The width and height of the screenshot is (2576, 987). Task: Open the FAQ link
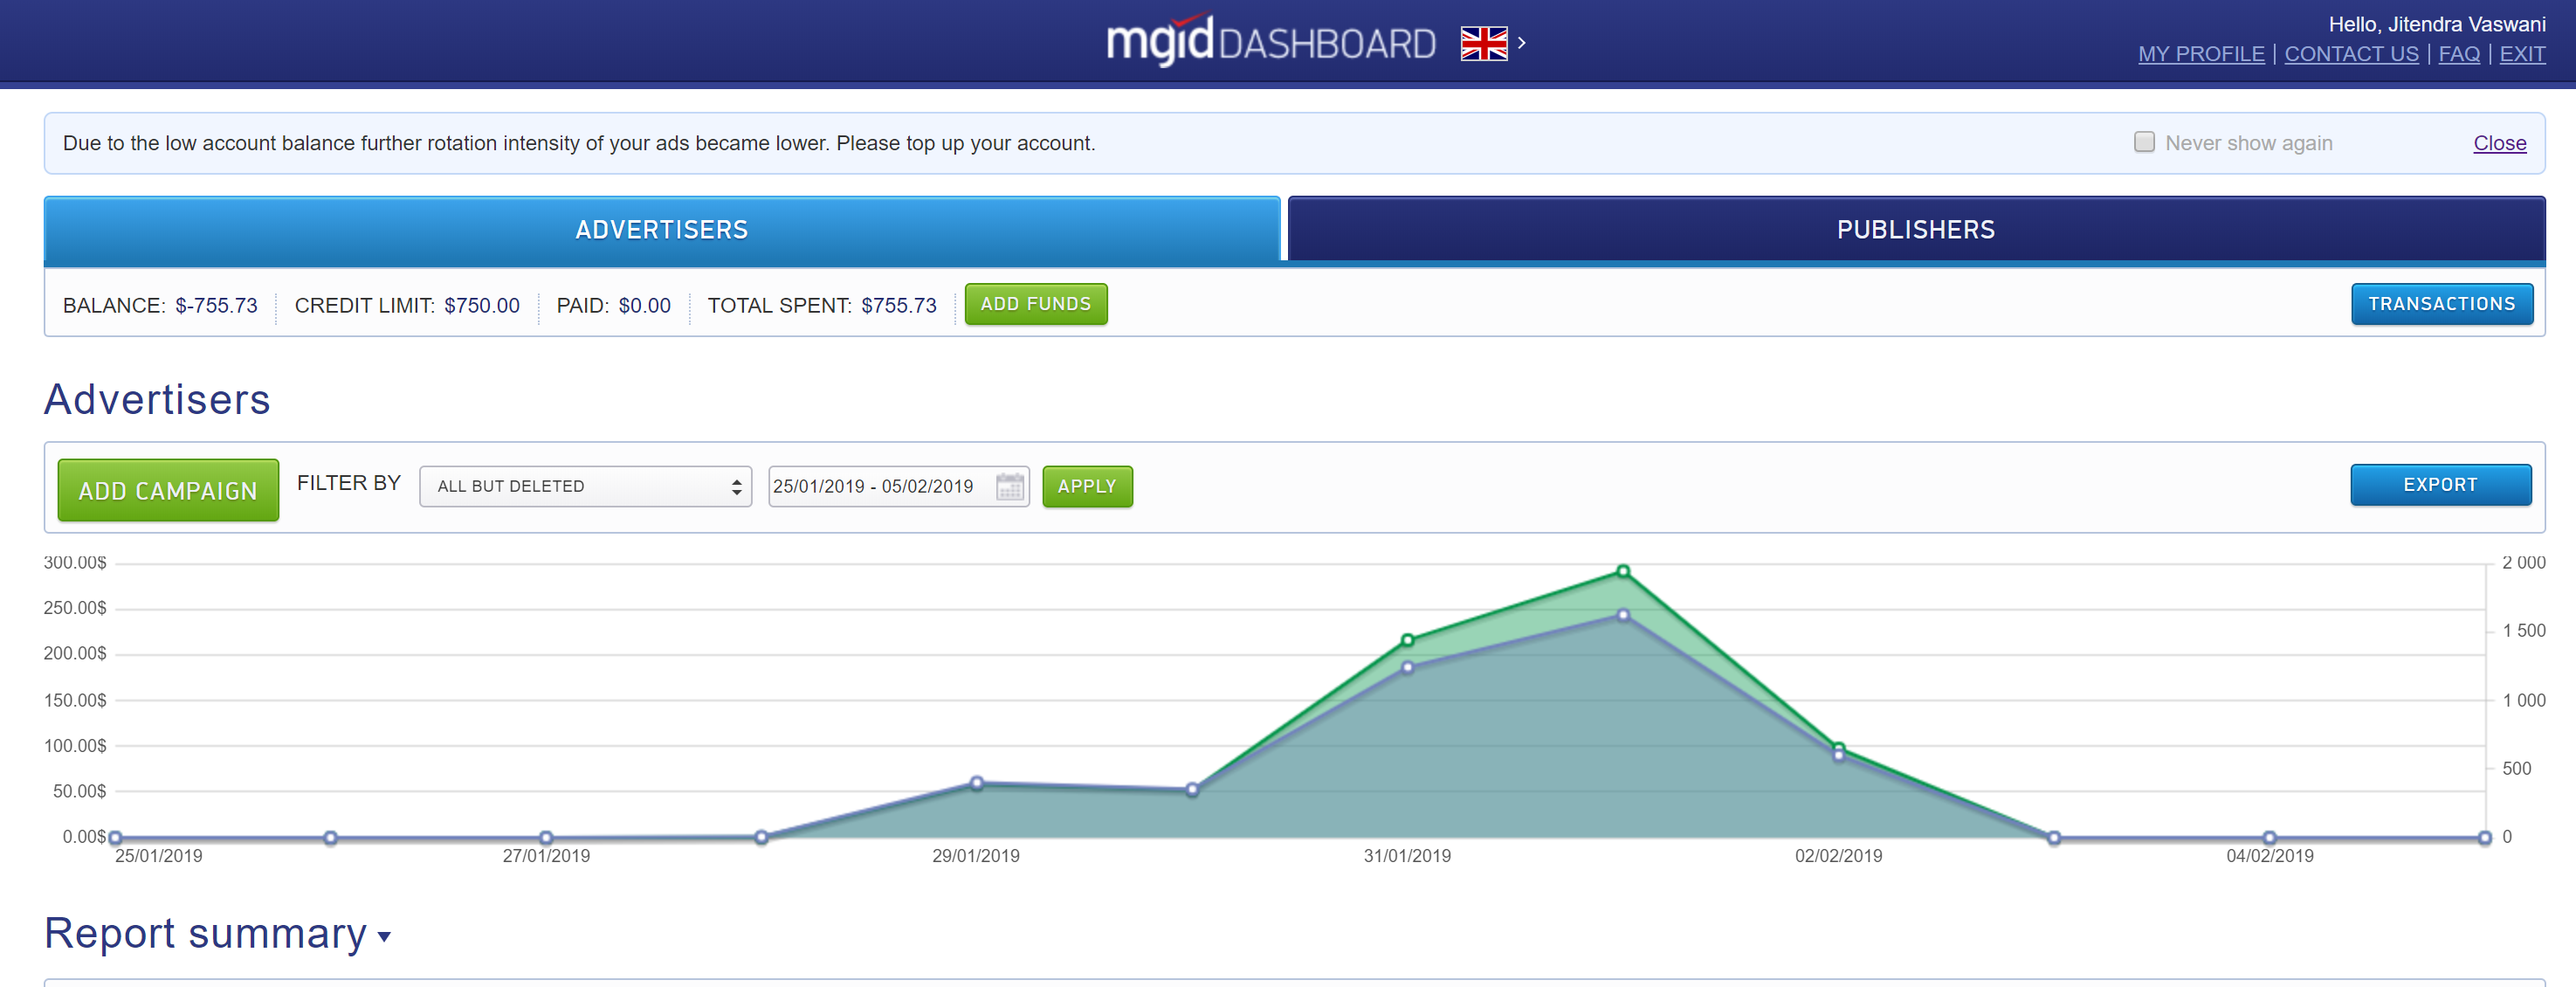2458,54
